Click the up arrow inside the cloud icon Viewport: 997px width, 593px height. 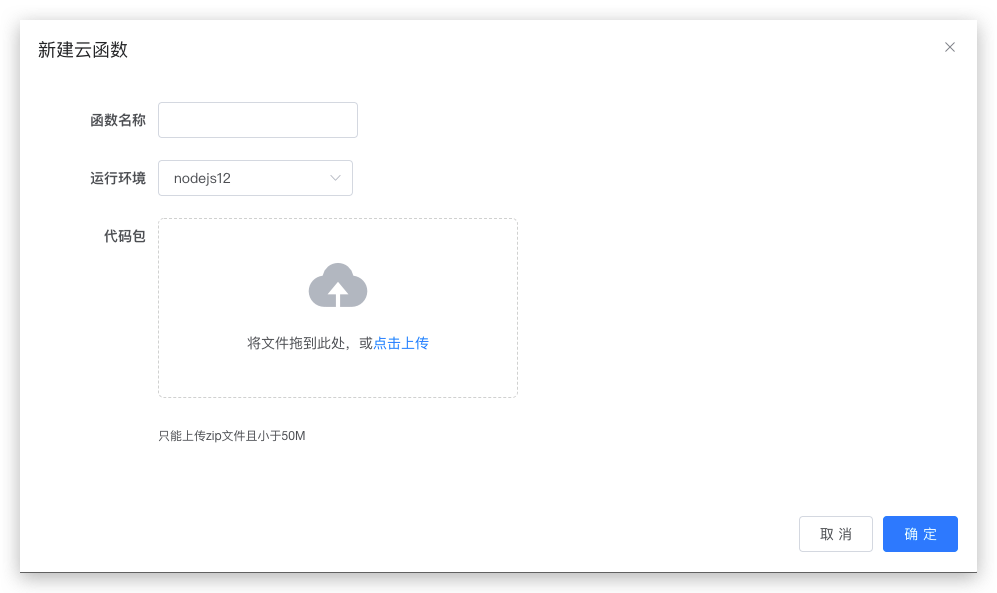click(338, 292)
